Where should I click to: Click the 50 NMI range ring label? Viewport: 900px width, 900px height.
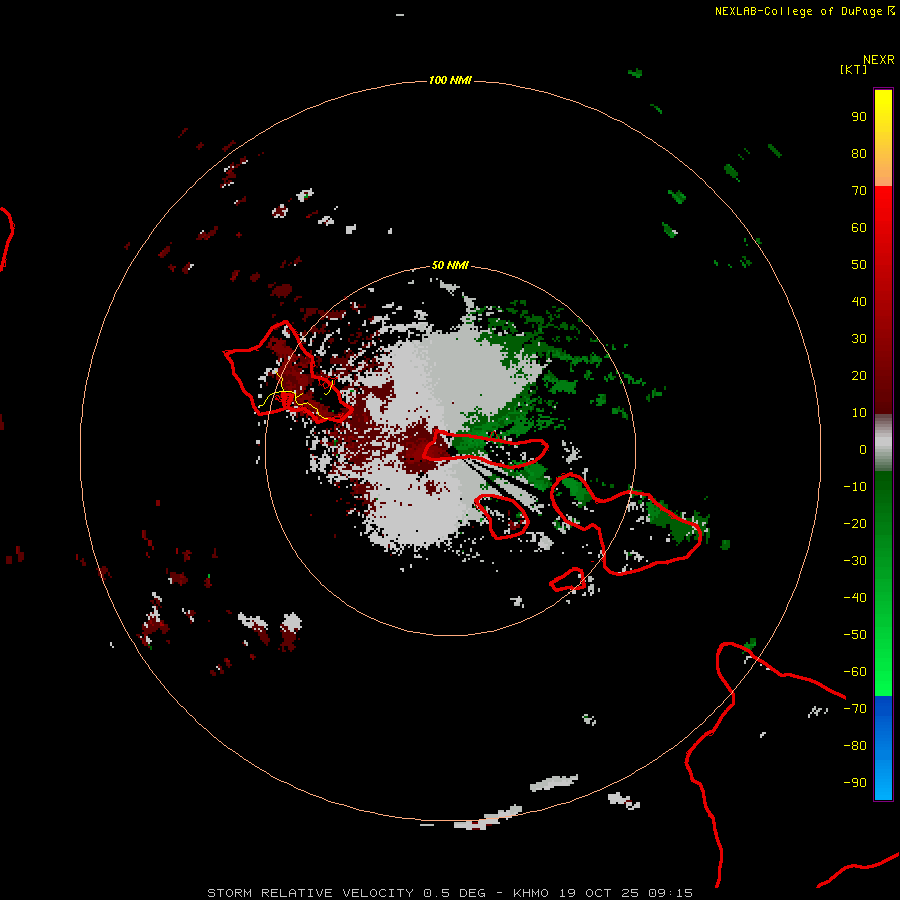(450, 265)
